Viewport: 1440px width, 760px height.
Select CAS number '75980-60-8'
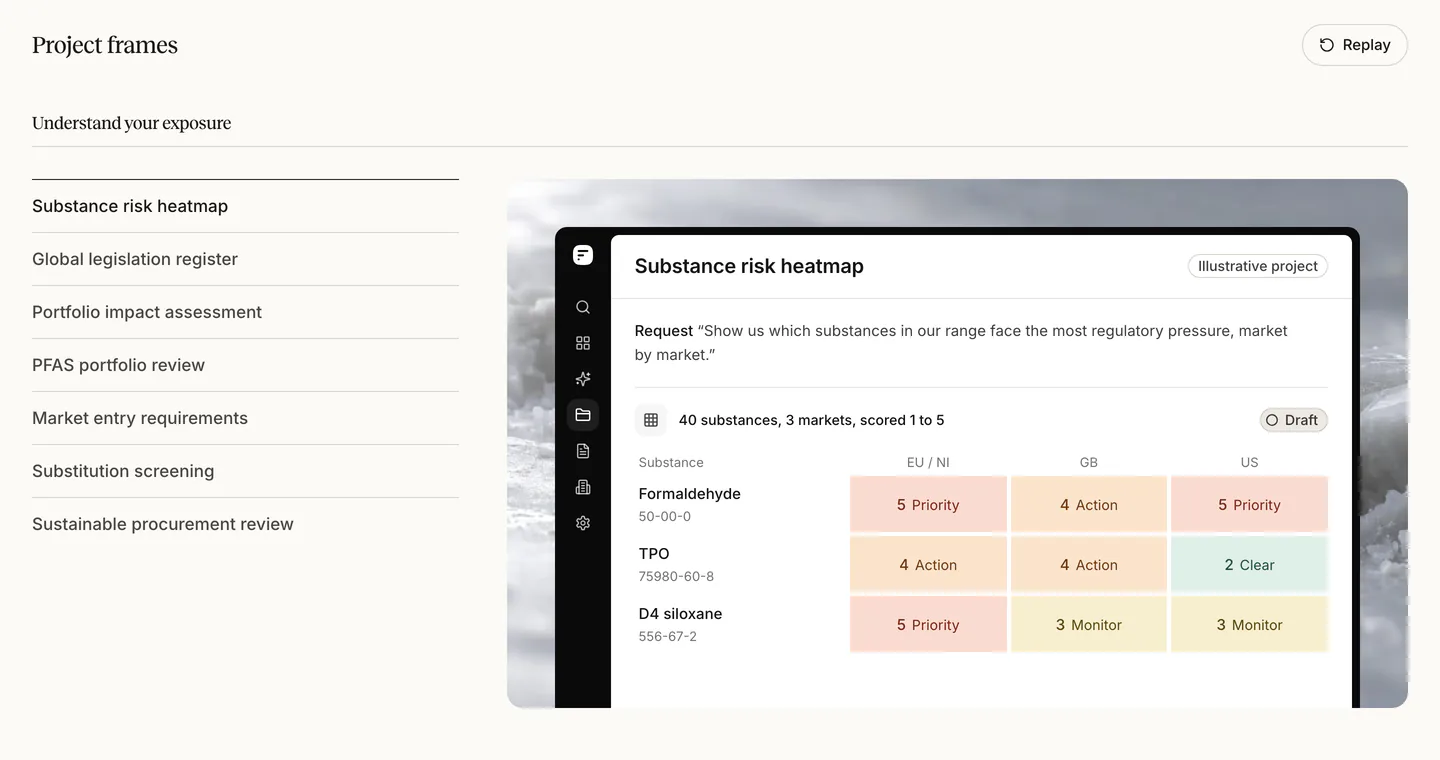click(x=676, y=576)
